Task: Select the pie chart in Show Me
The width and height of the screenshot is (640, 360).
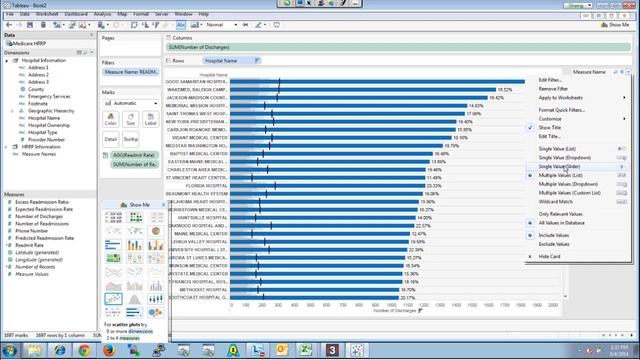Action: coord(156,231)
